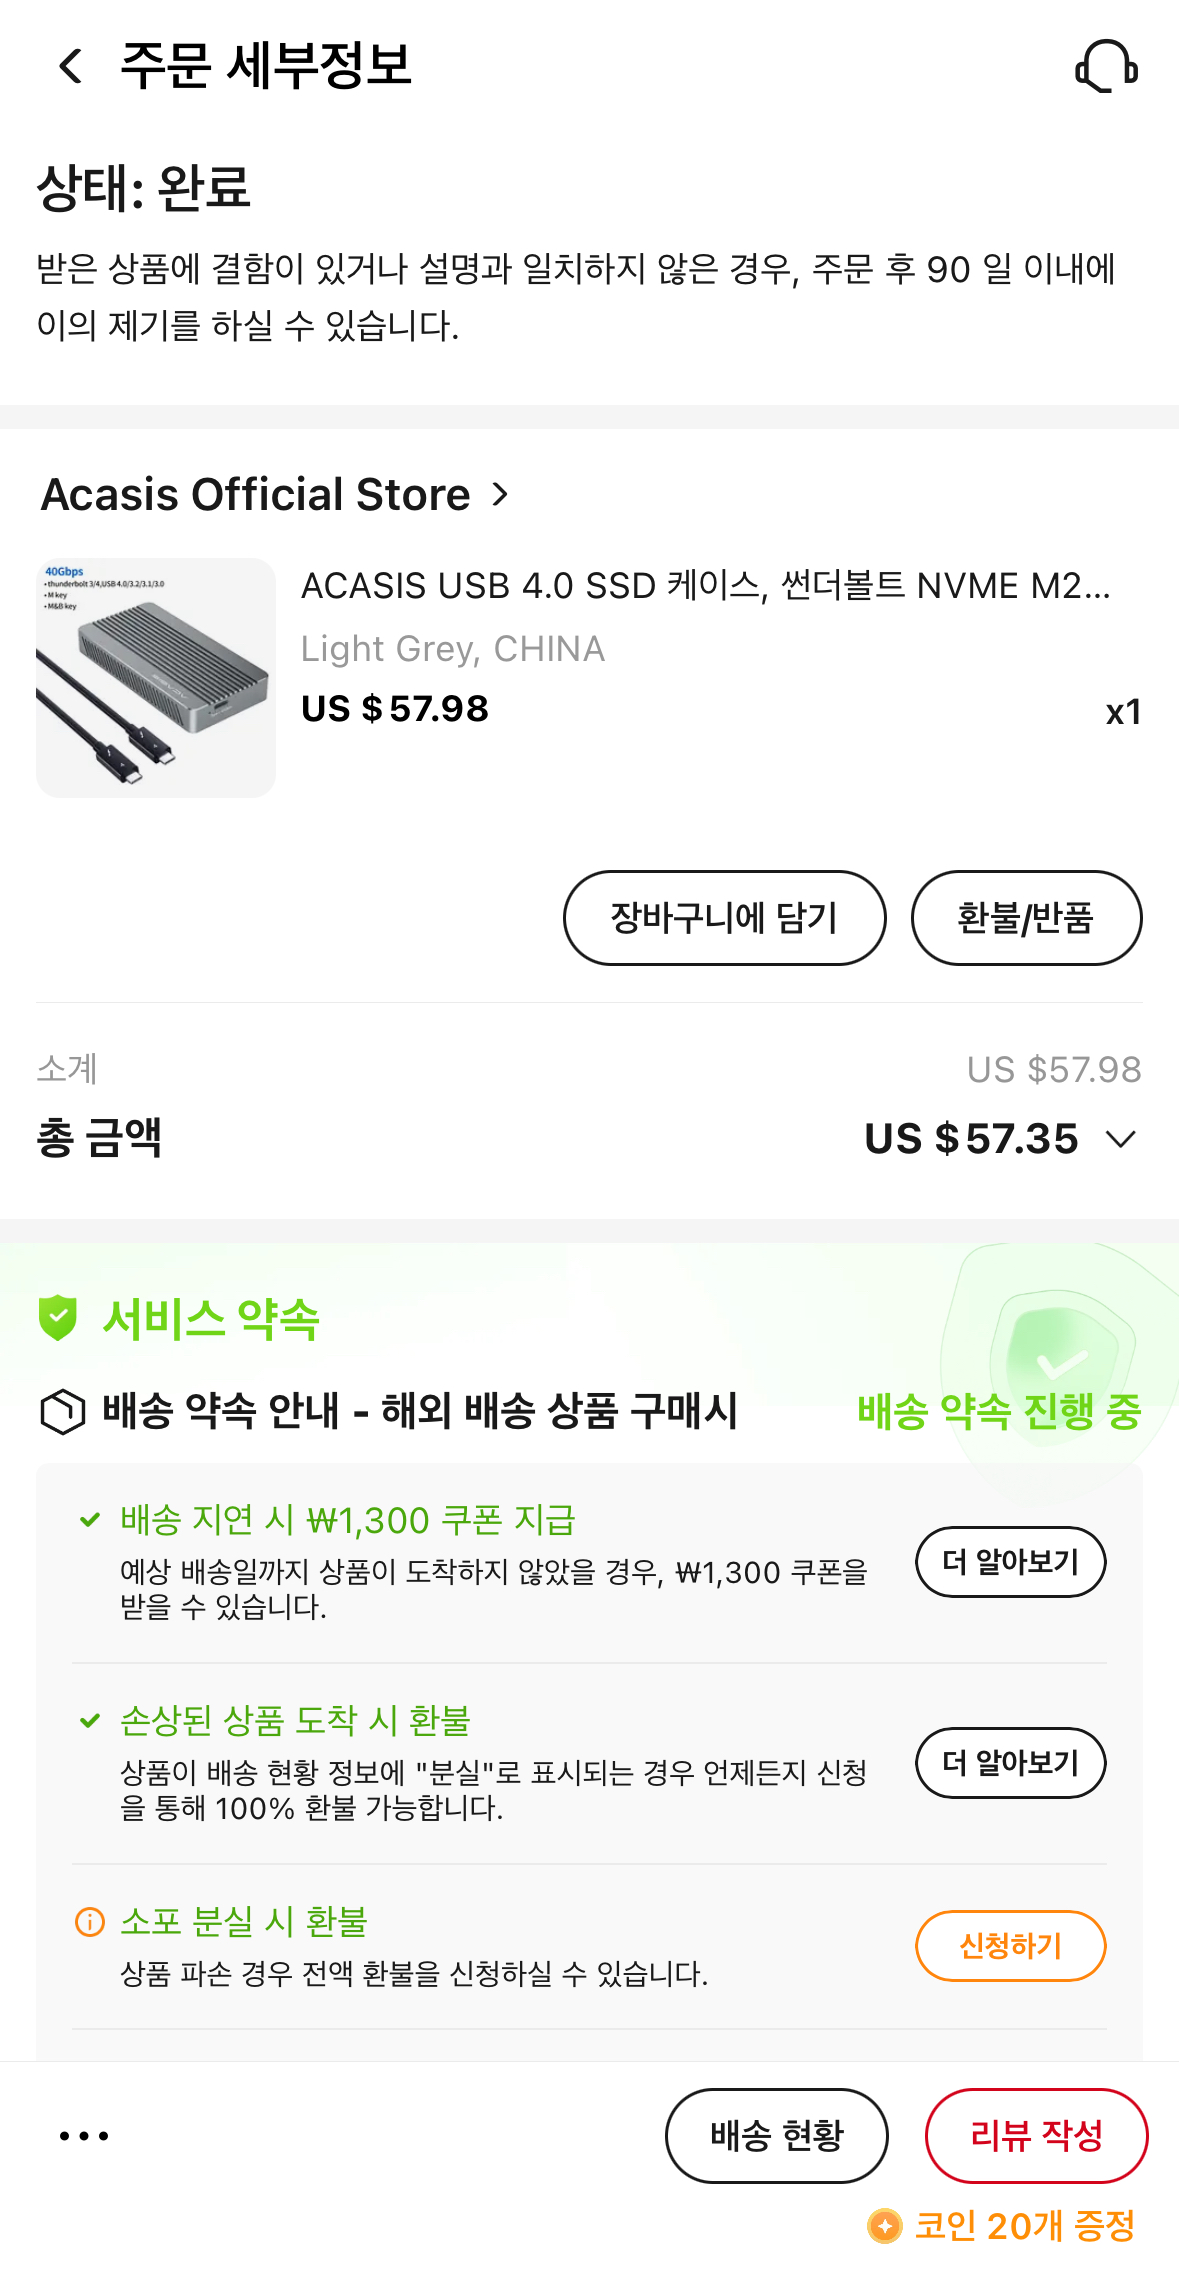The image size is (1179, 2277).
Task: Tap the back arrow icon
Action: click(x=71, y=66)
